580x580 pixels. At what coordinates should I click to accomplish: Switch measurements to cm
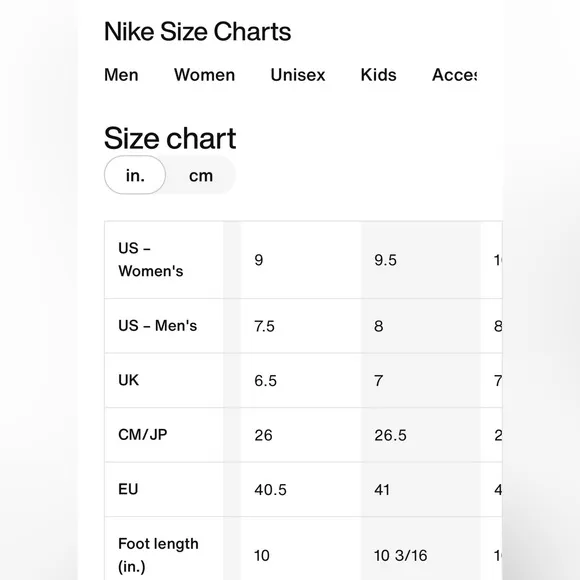click(201, 175)
